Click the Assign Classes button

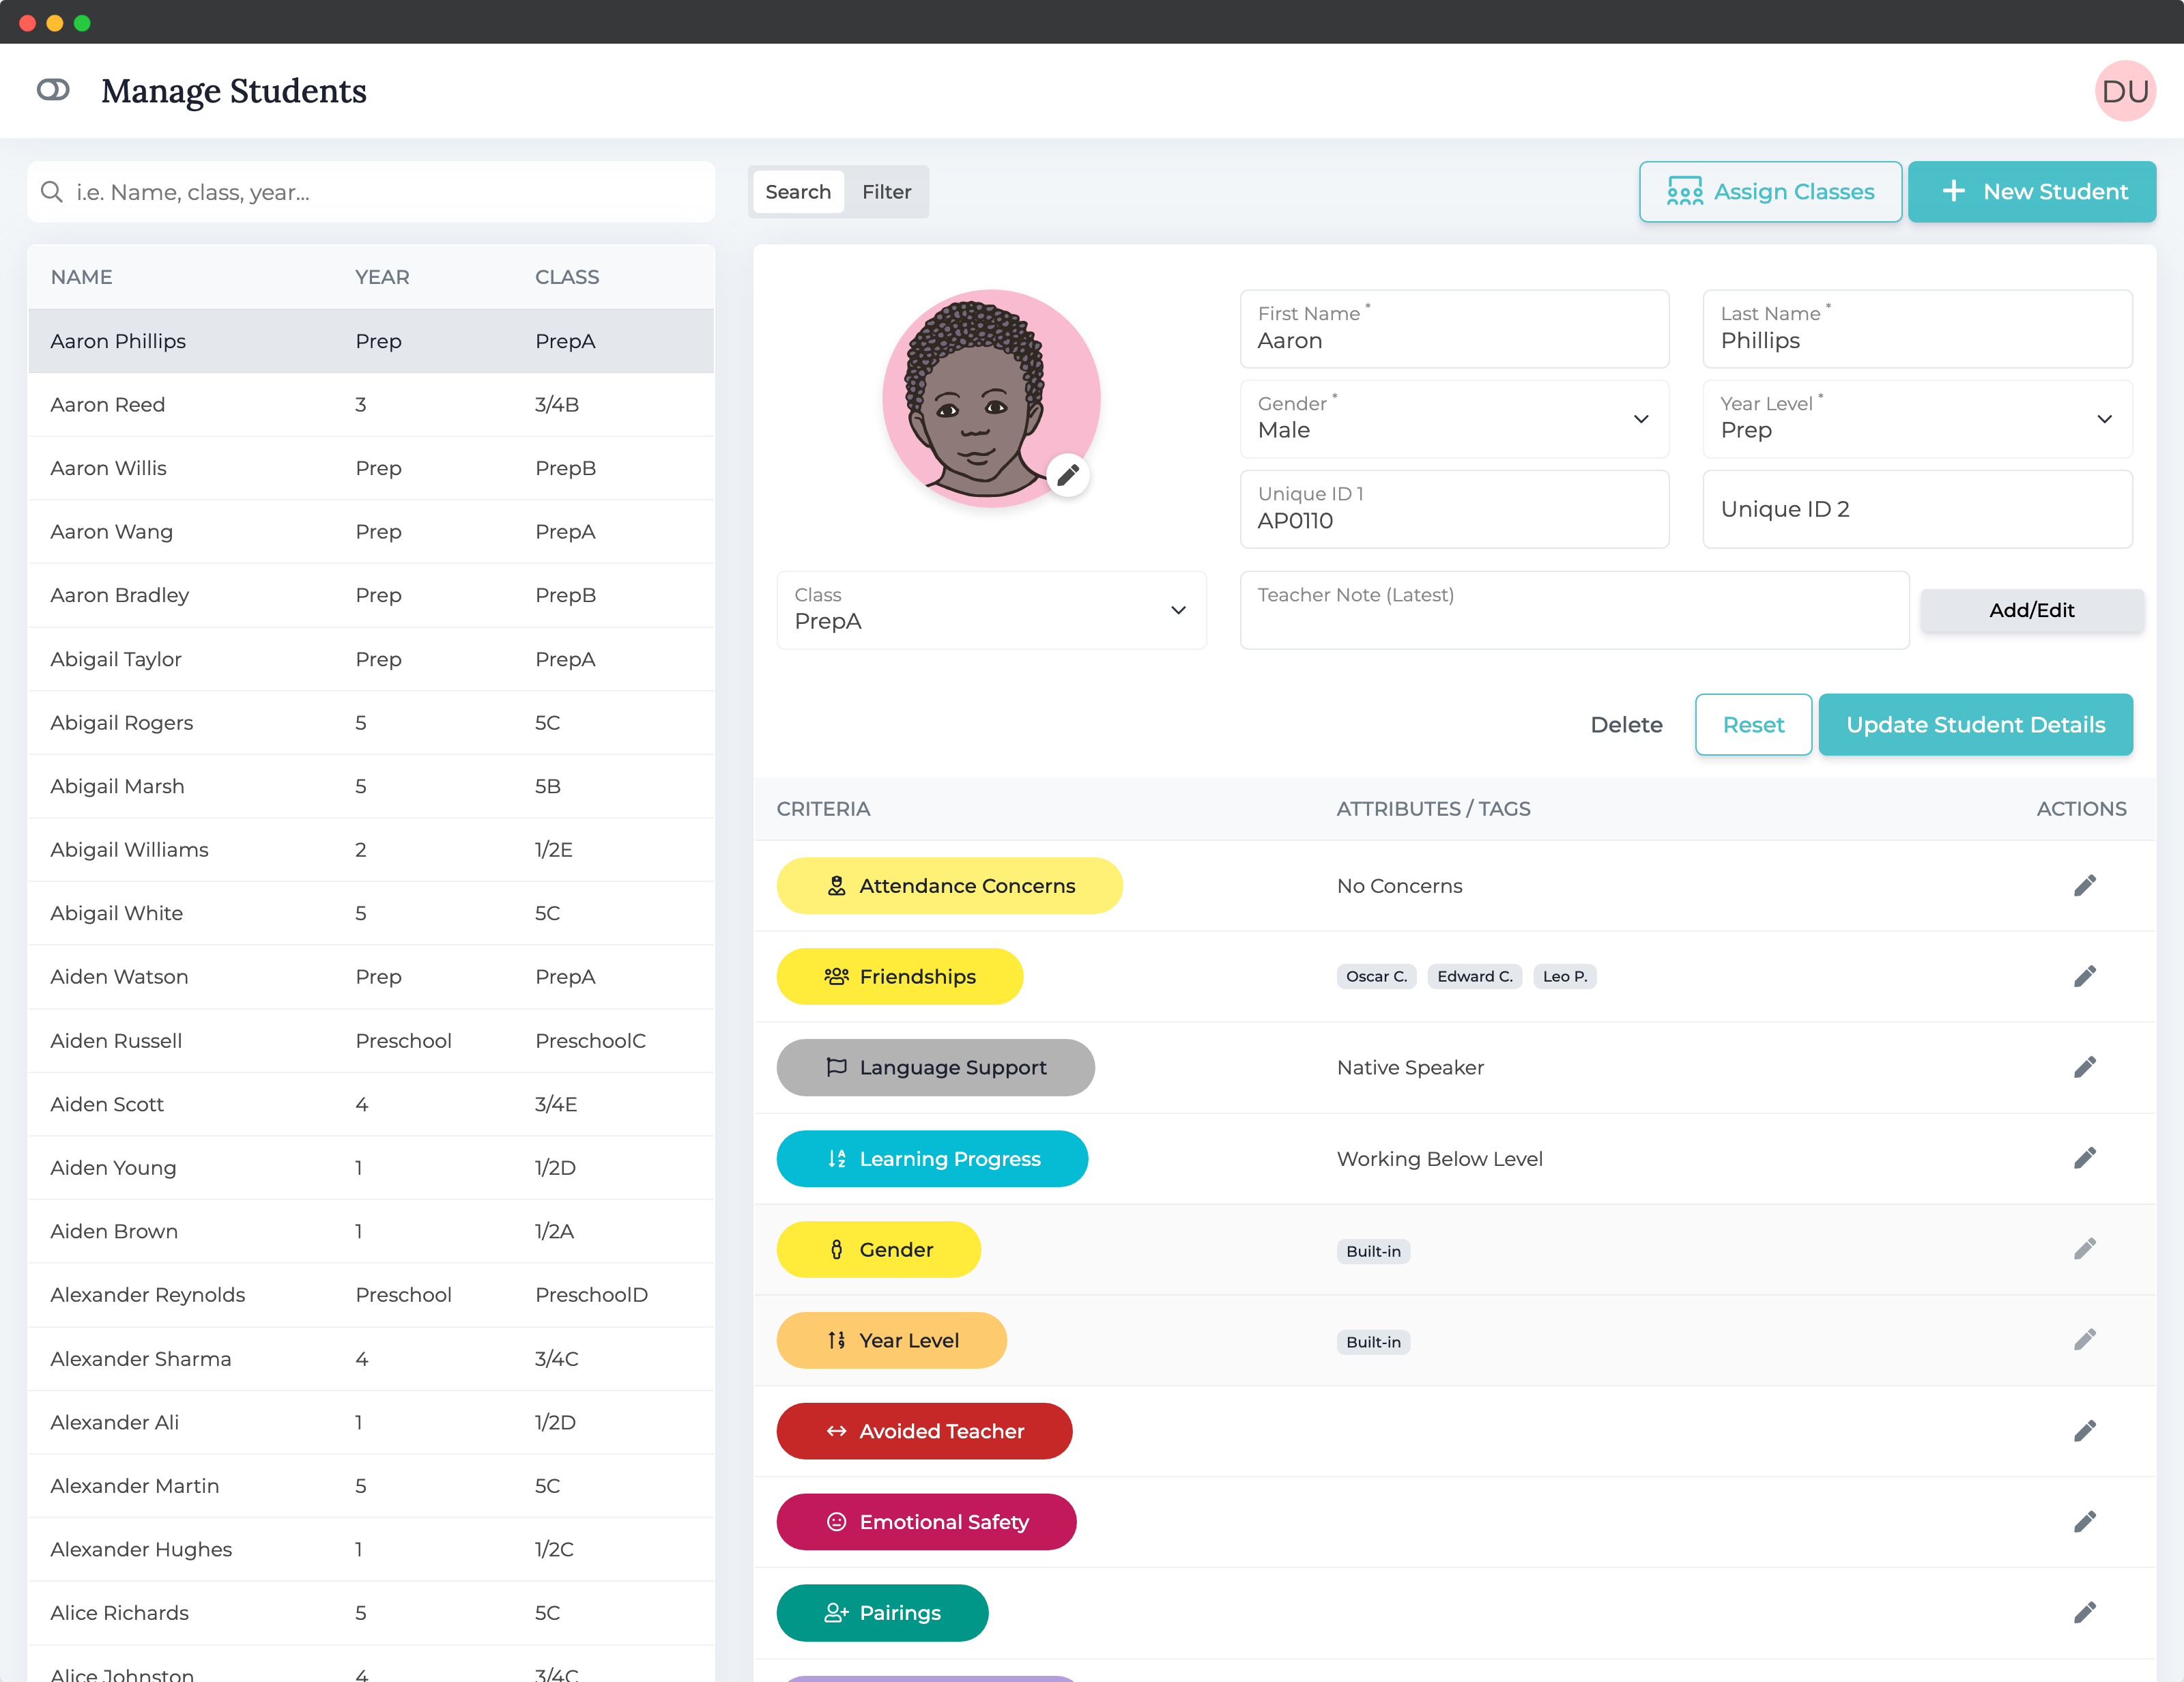[1769, 191]
